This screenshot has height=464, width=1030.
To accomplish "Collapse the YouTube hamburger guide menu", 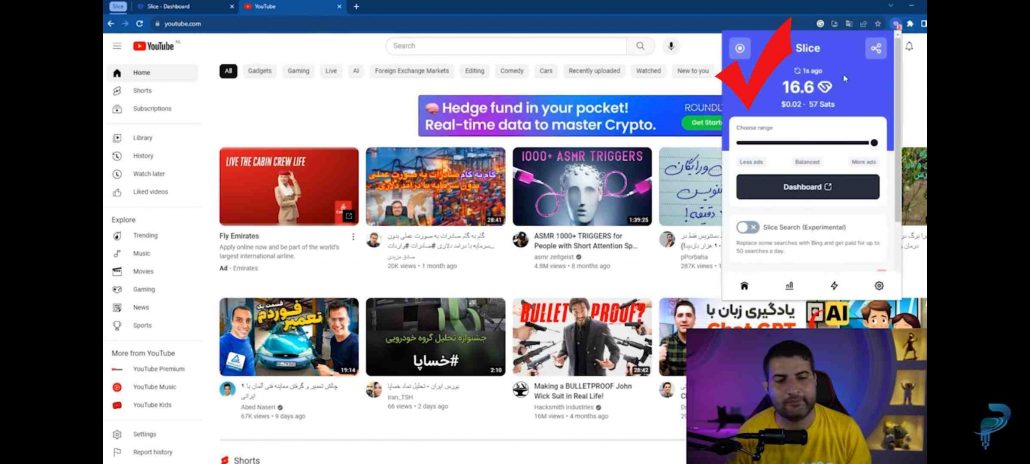I will coord(117,46).
